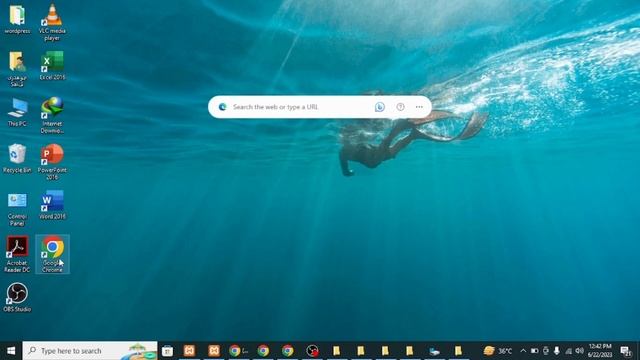Viewport: 640px width, 360px height.
Task: Open the Windows Start menu
Action: [x=11, y=351]
